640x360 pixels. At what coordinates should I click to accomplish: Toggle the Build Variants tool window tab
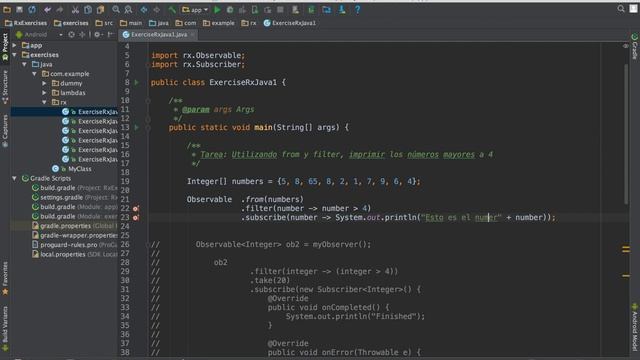click(x=5, y=329)
